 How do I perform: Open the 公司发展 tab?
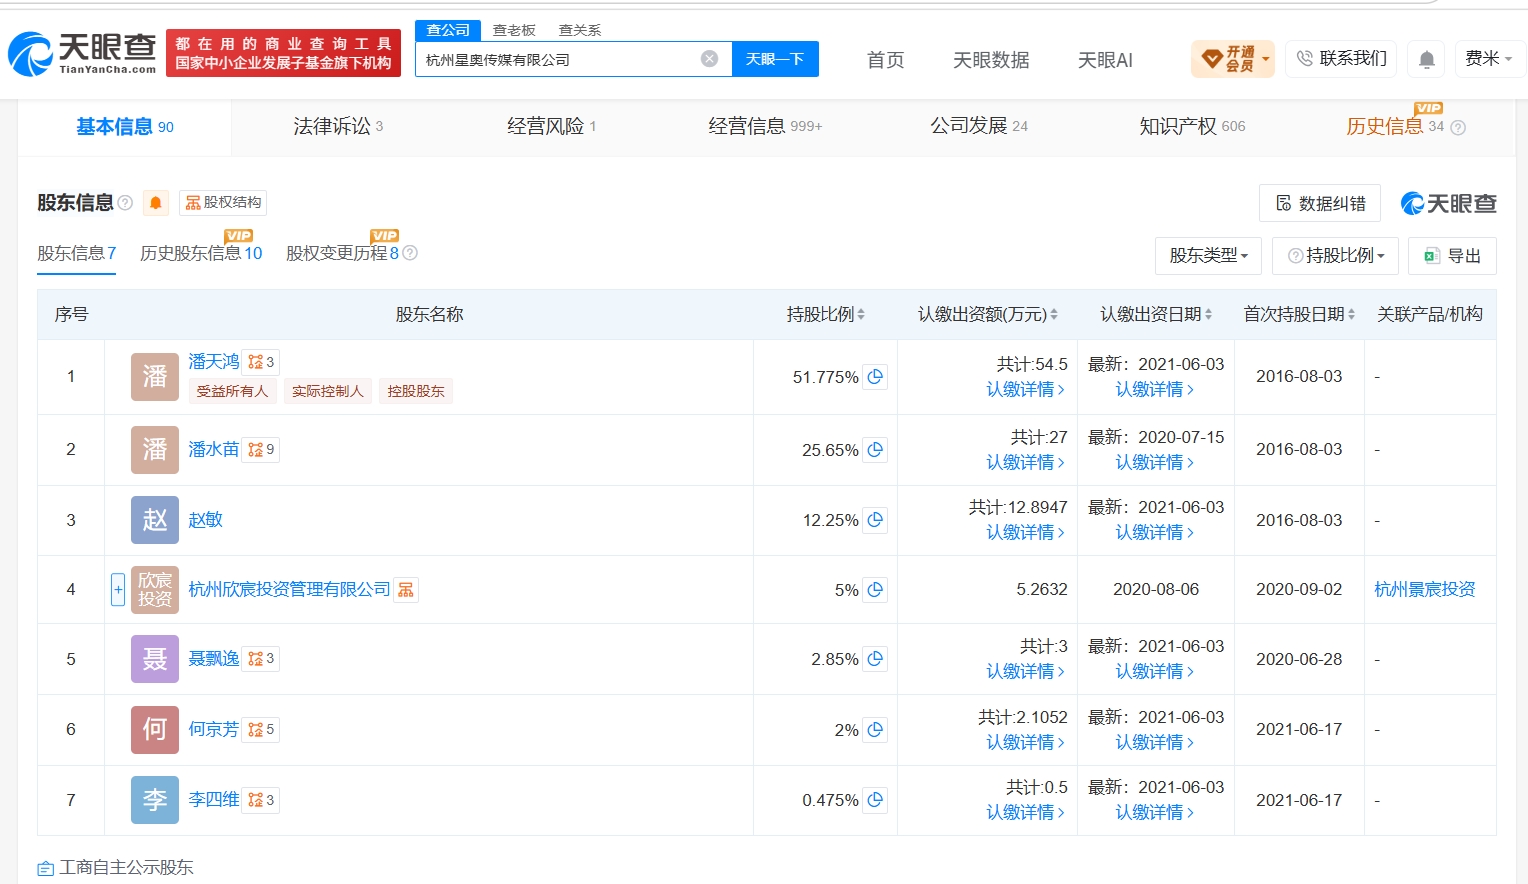click(979, 127)
